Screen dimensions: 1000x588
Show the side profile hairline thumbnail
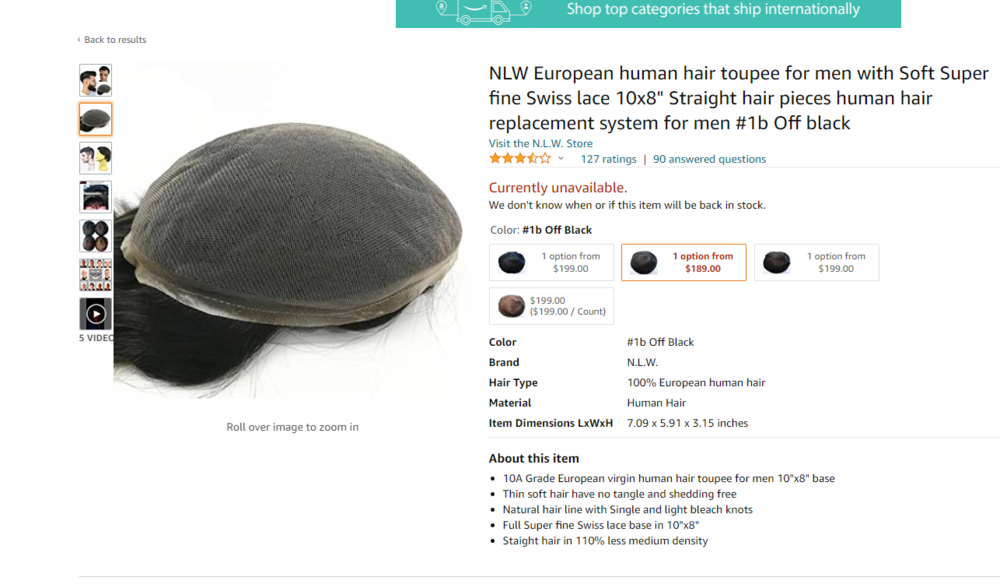(x=95, y=158)
